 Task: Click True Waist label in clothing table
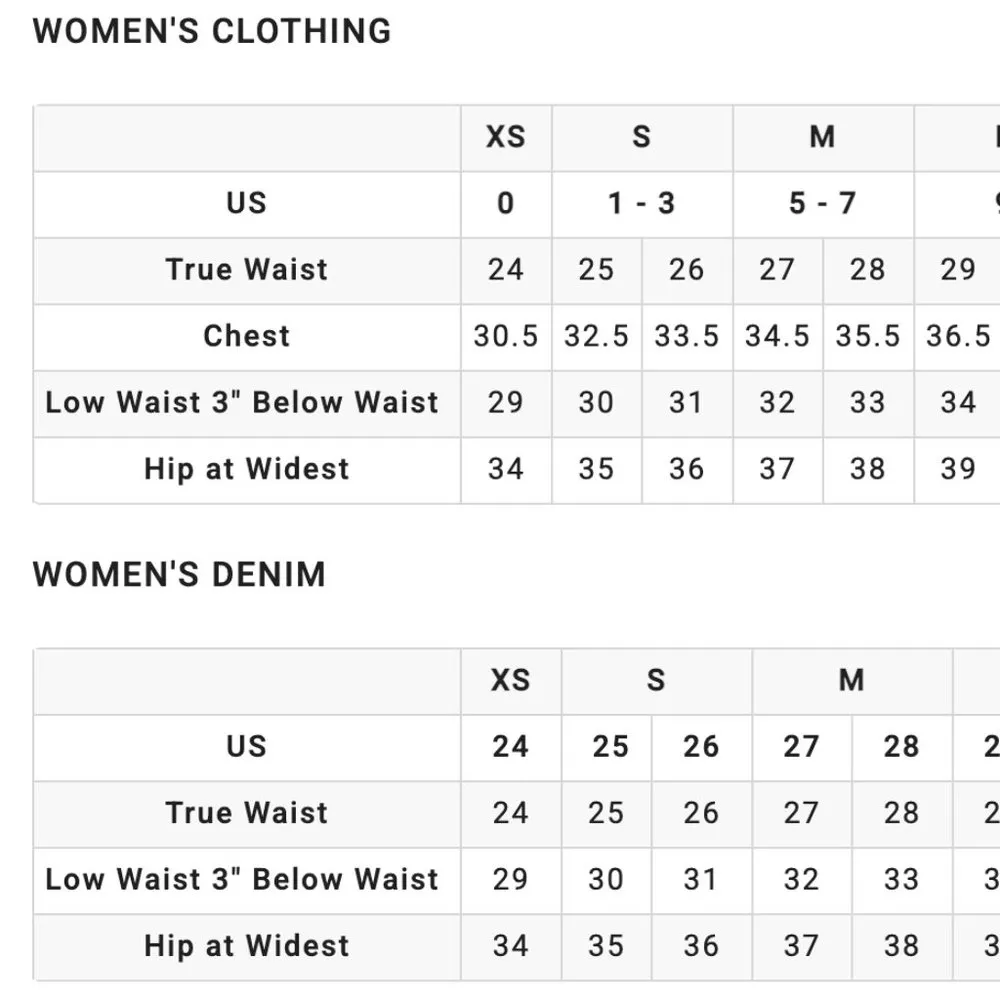tap(246, 270)
